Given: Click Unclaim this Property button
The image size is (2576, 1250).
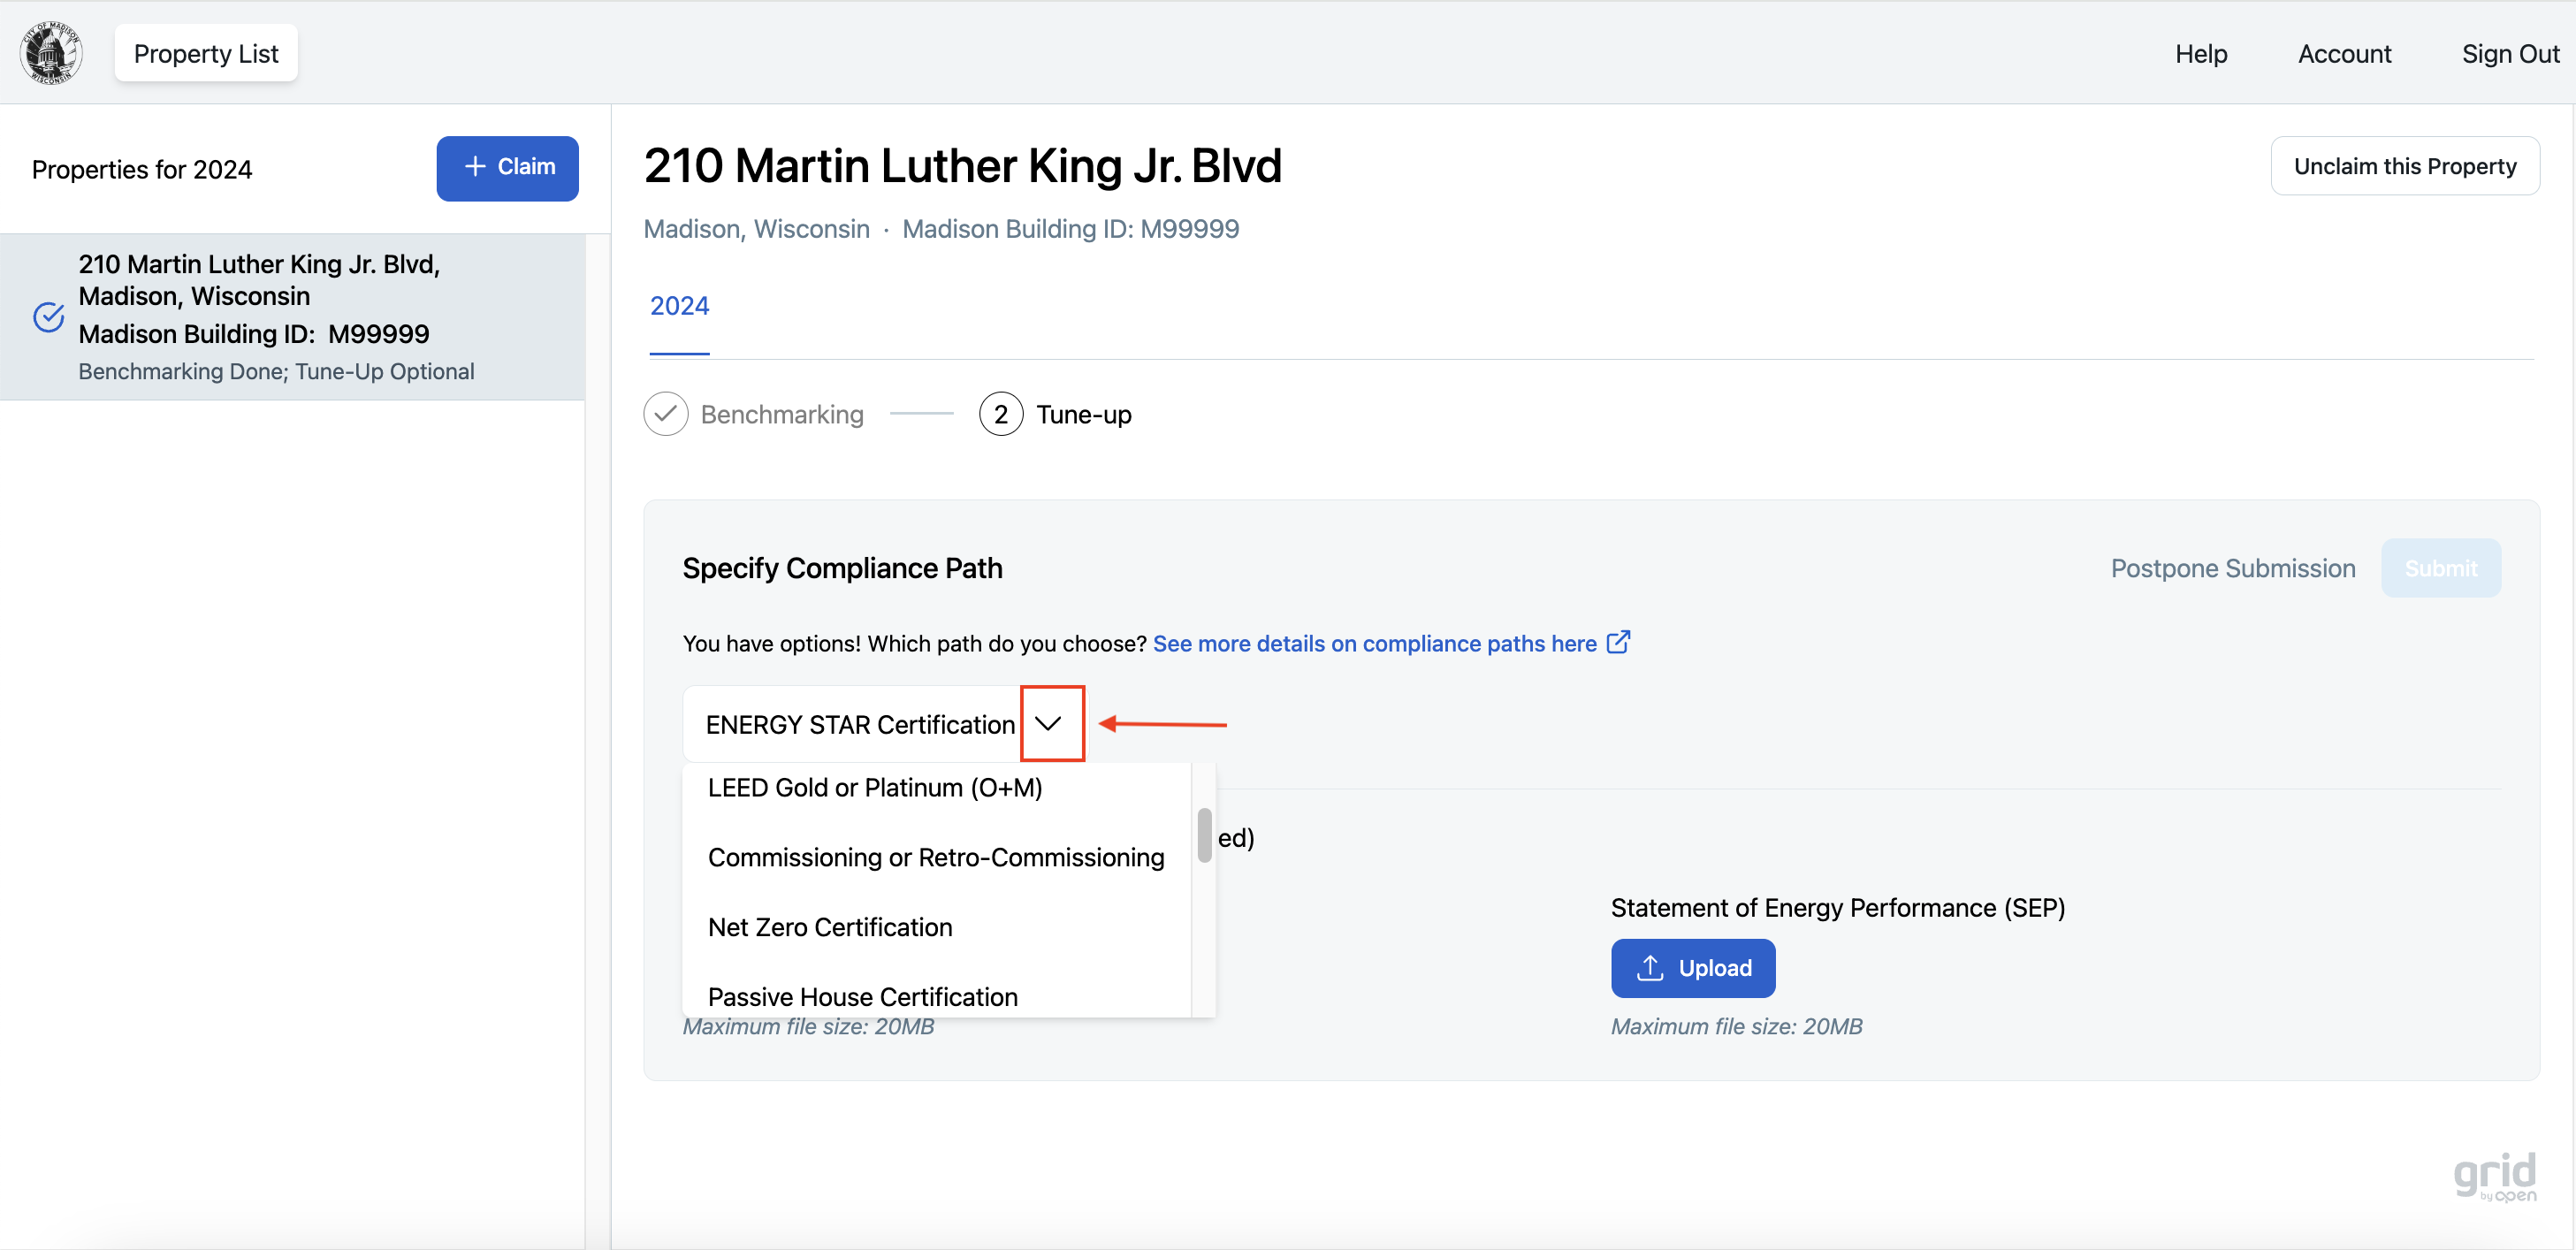Looking at the screenshot, I should click(2404, 166).
